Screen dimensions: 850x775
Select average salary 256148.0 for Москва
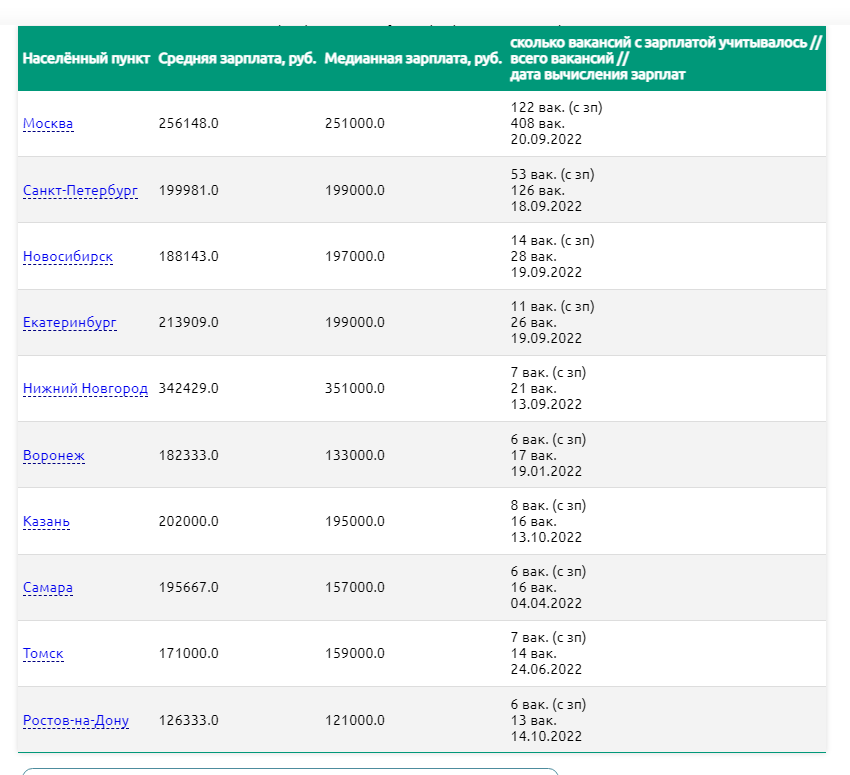[x=189, y=124]
